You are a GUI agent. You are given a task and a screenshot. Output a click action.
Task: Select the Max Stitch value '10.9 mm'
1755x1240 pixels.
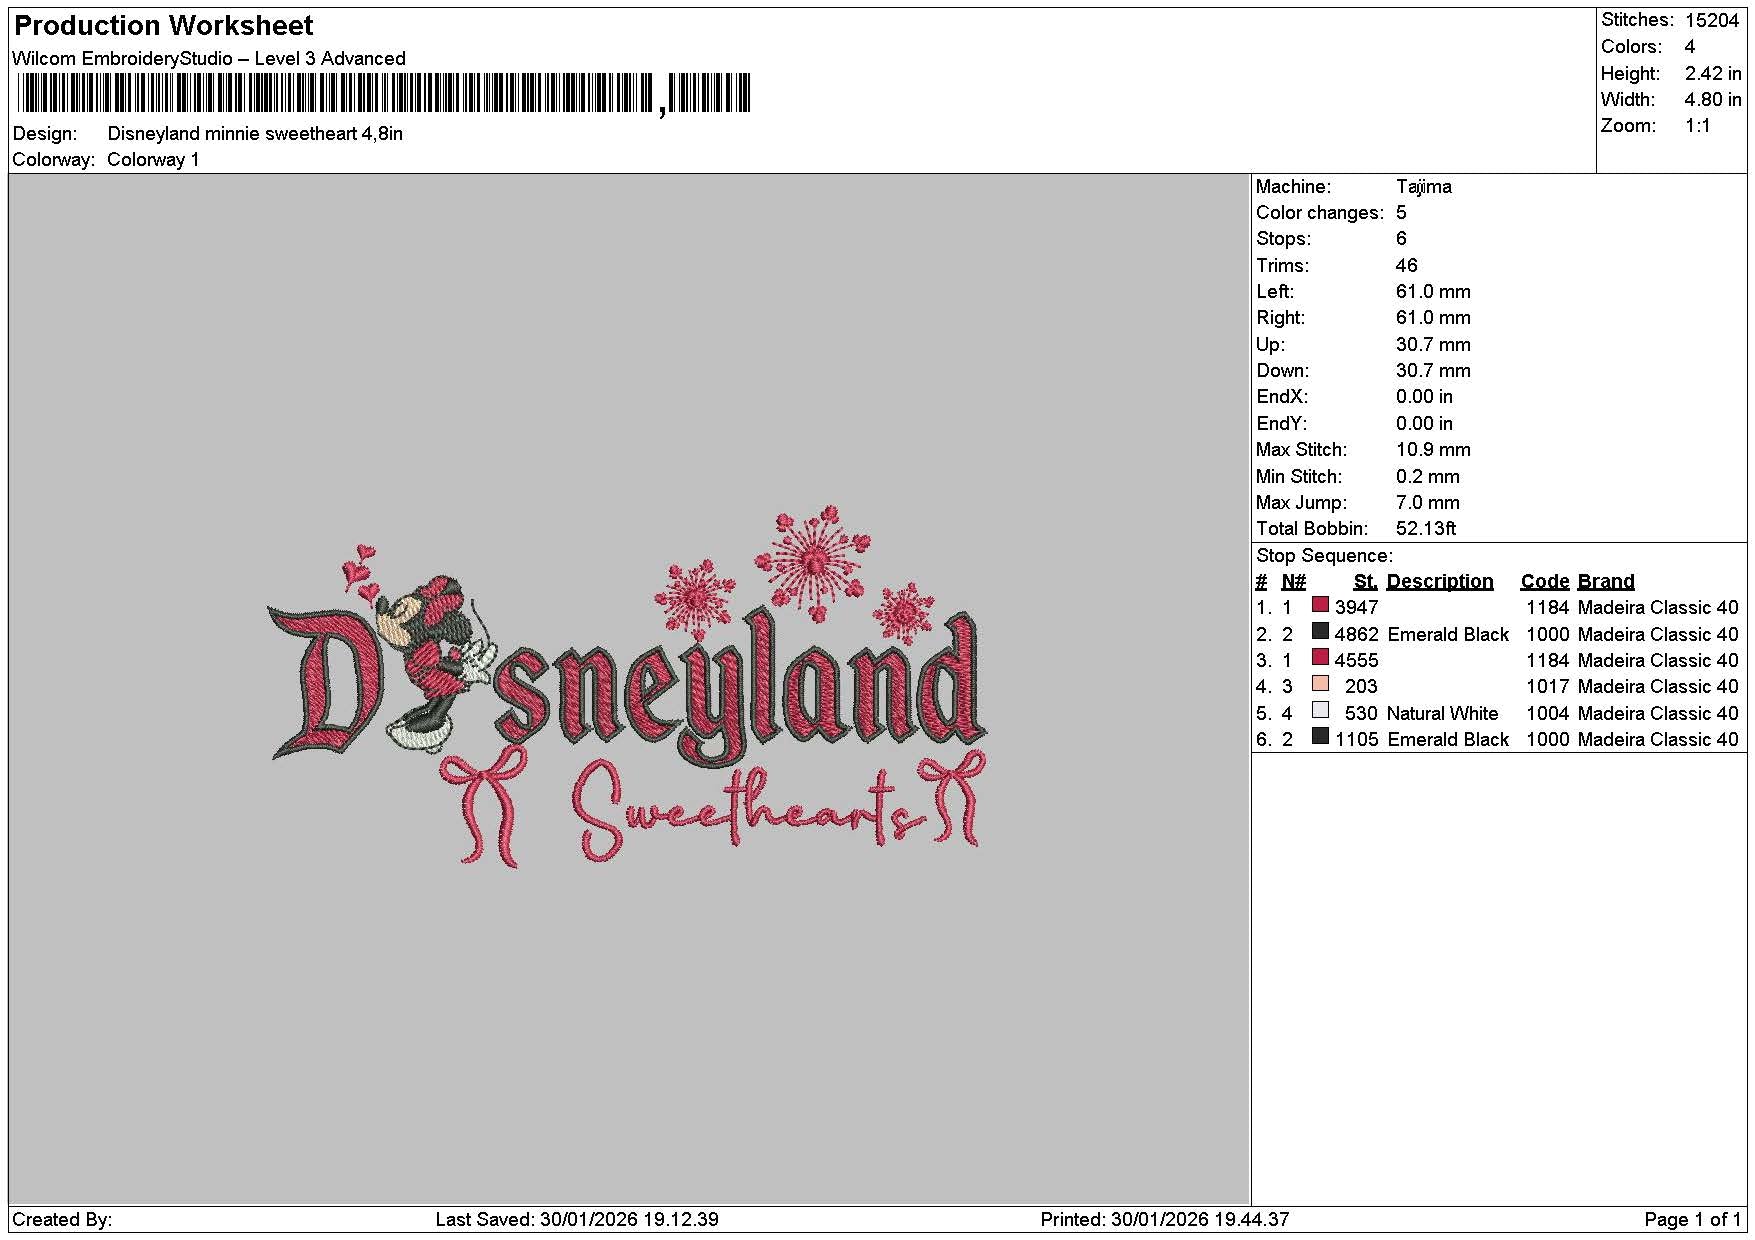pyautogui.click(x=1433, y=450)
